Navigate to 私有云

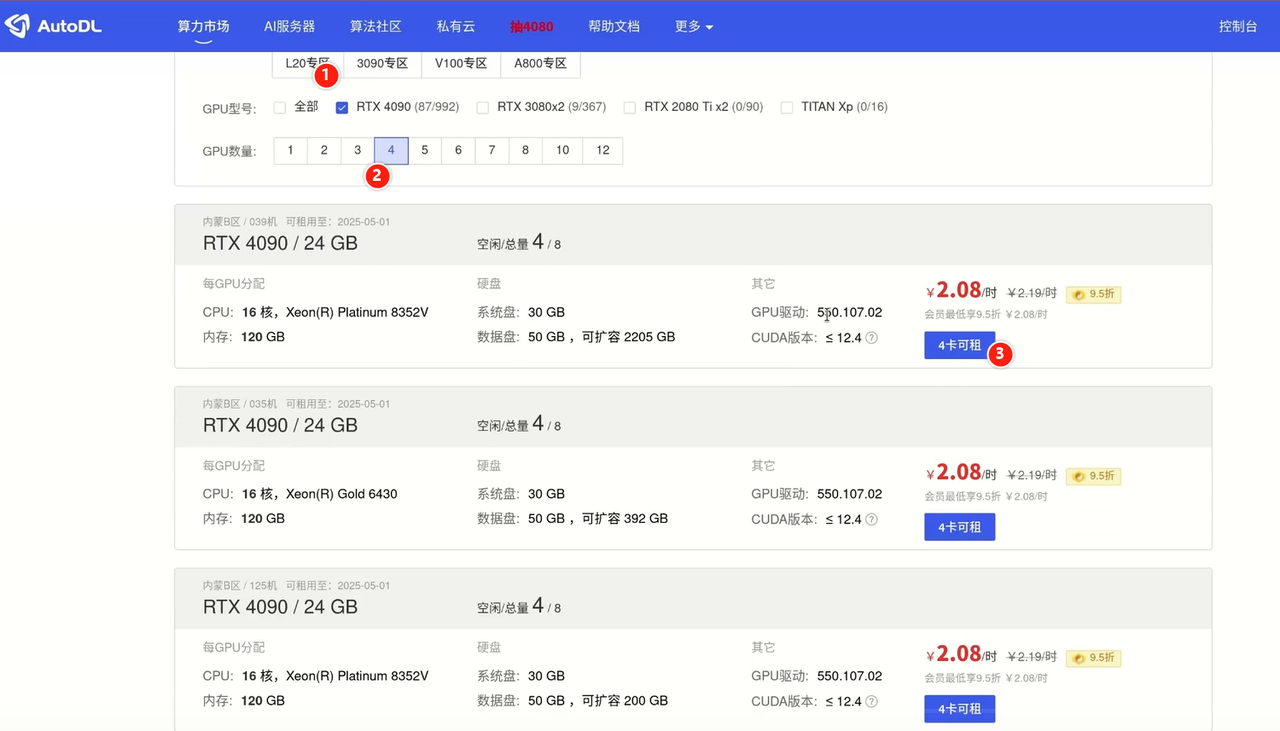click(x=455, y=26)
